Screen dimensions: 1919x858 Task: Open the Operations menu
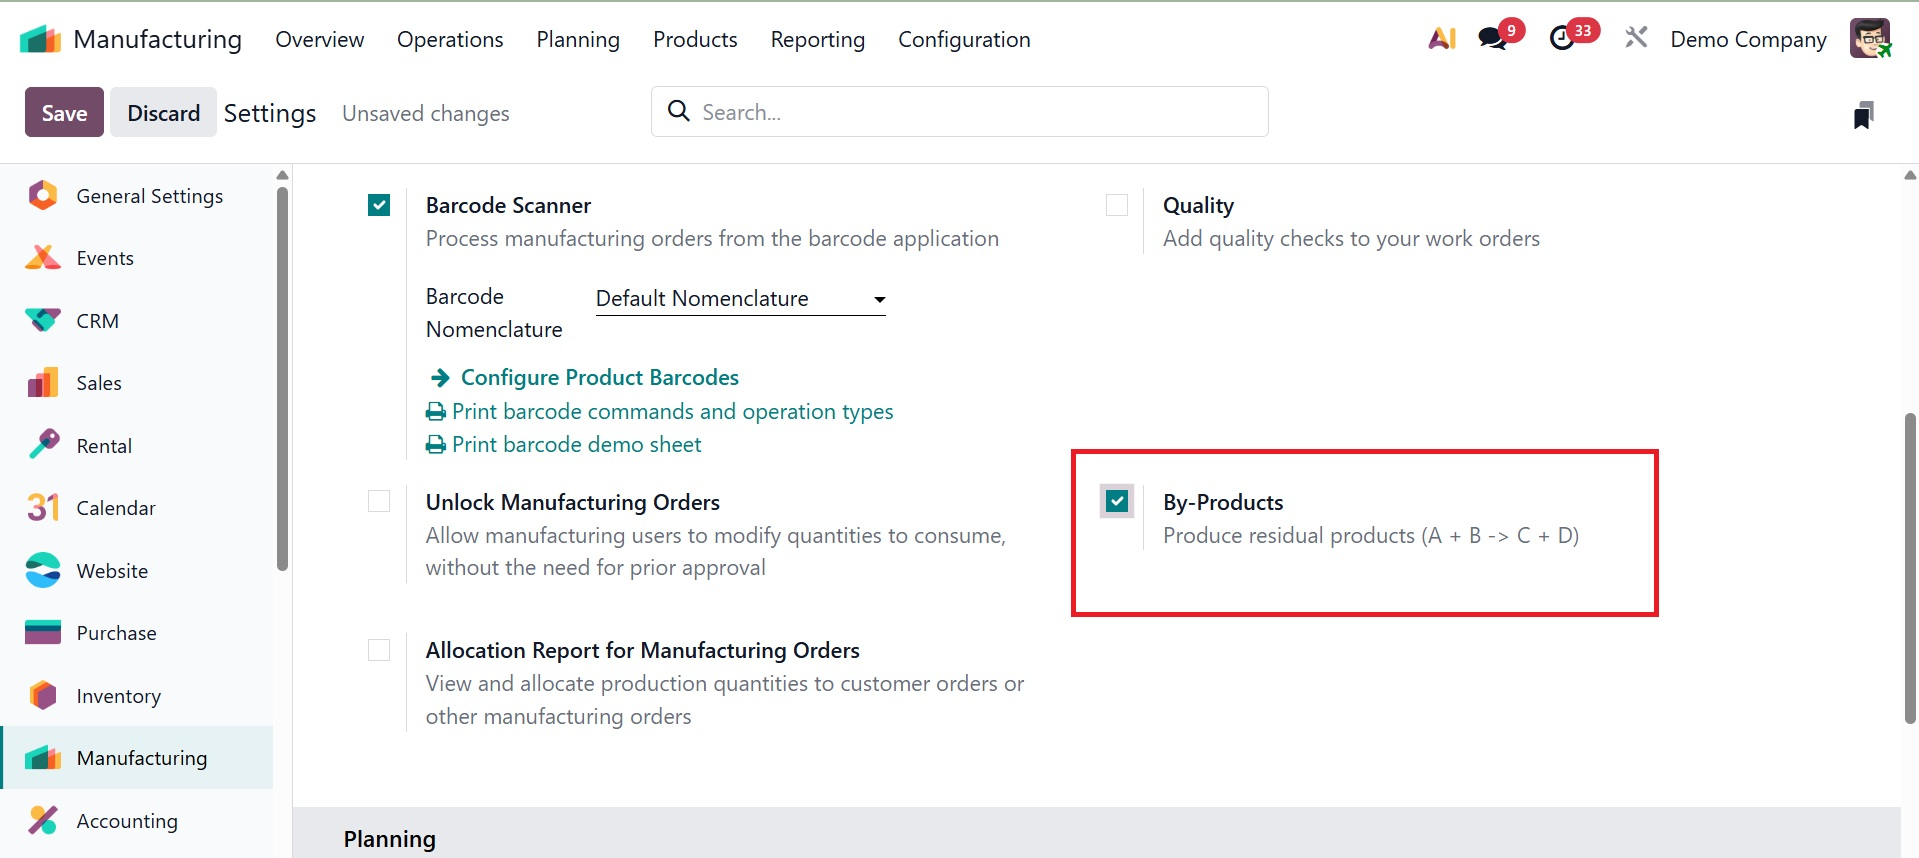pos(450,40)
